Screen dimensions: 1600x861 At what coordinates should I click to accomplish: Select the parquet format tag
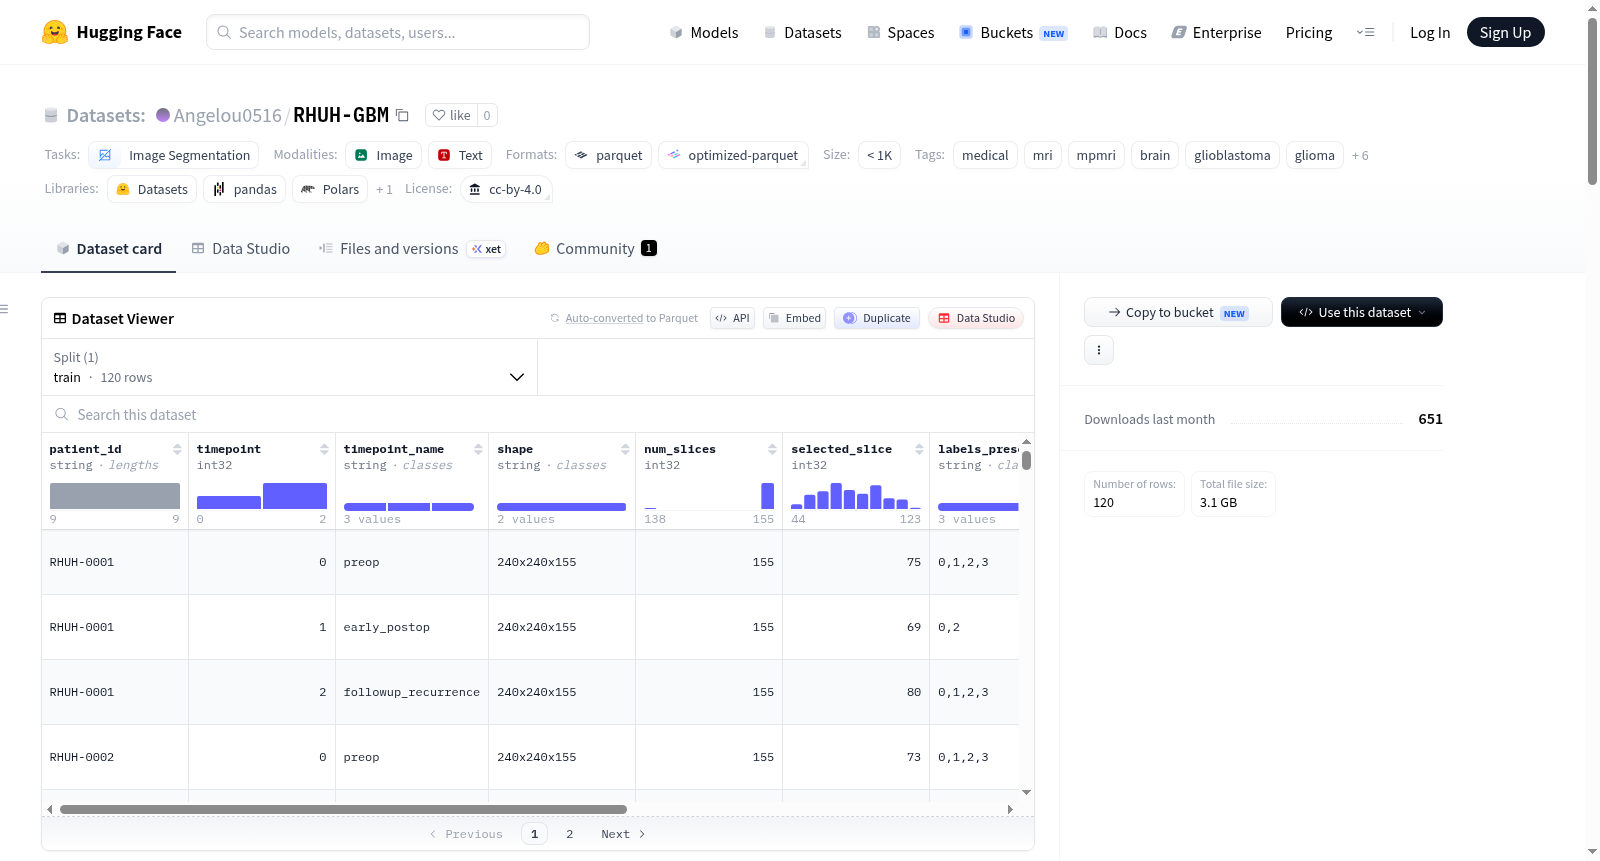(x=608, y=155)
